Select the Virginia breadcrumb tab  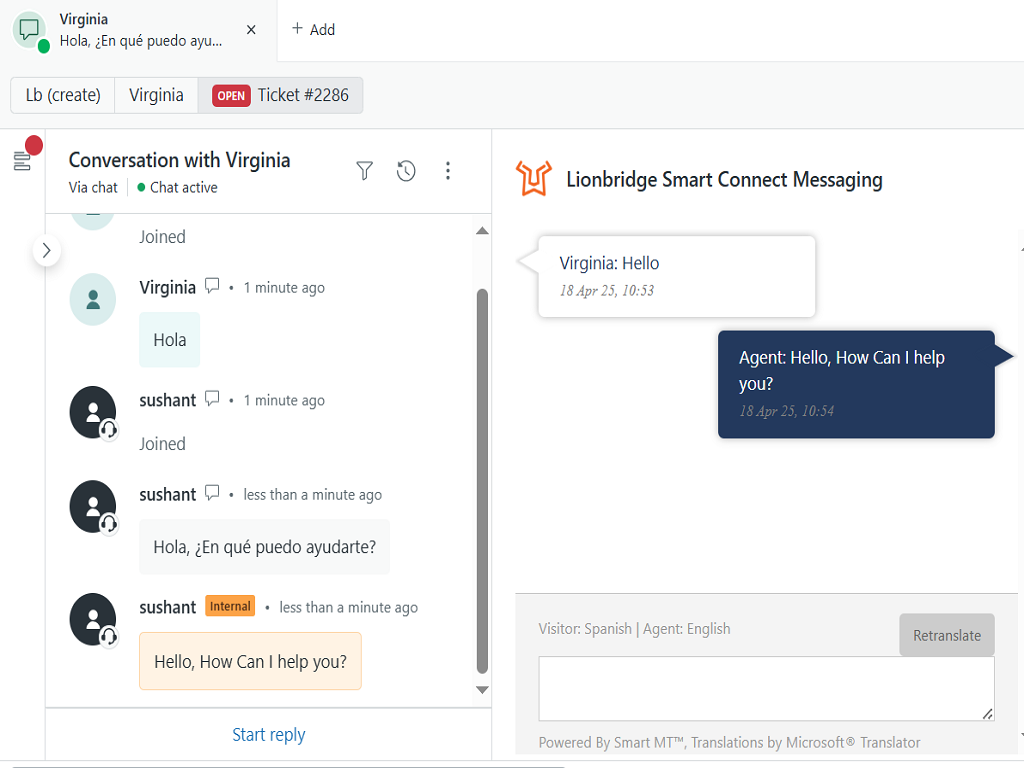click(156, 95)
